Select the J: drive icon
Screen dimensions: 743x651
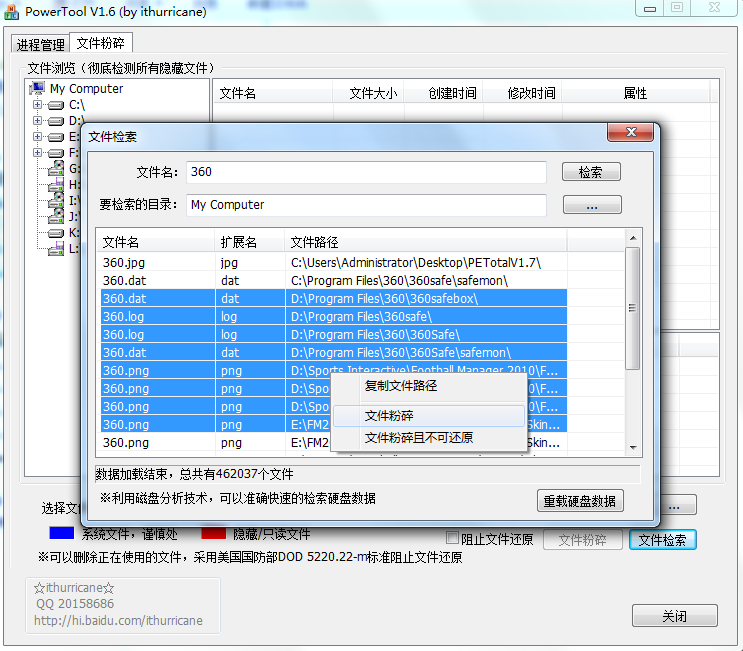click(56, 217)
